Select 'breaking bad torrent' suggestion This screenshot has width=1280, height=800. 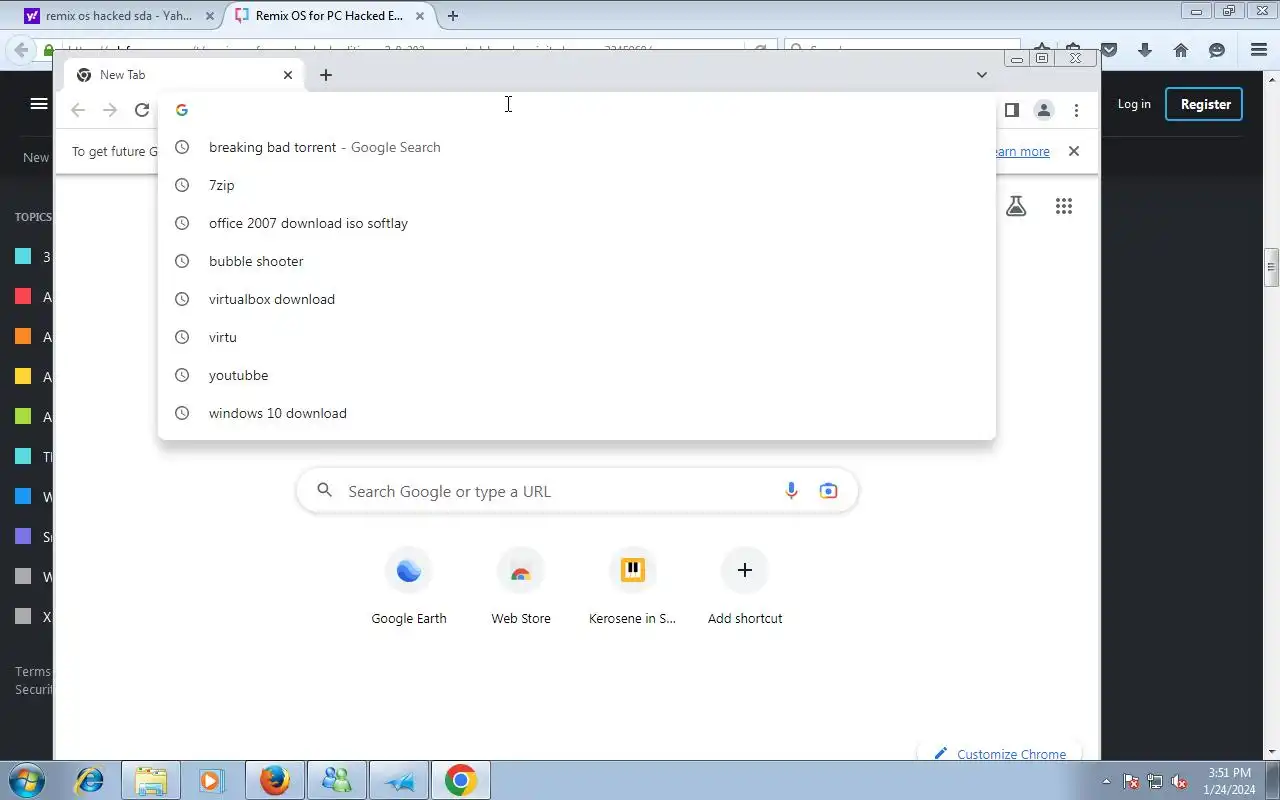577,147
